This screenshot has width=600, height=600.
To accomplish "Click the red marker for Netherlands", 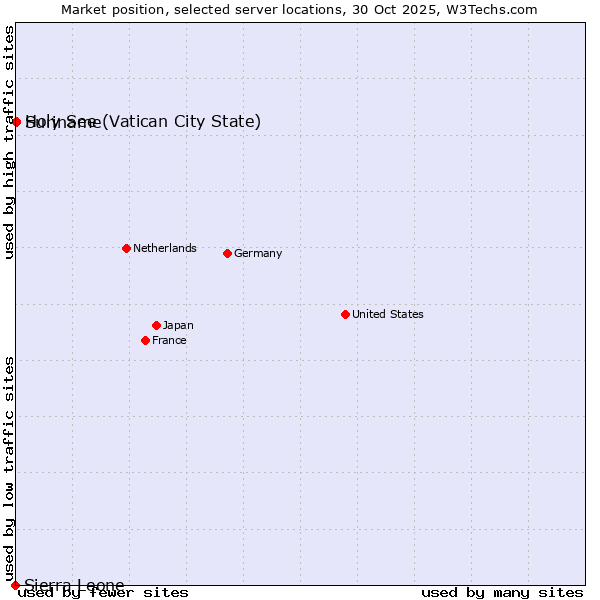I will point(126,248).
